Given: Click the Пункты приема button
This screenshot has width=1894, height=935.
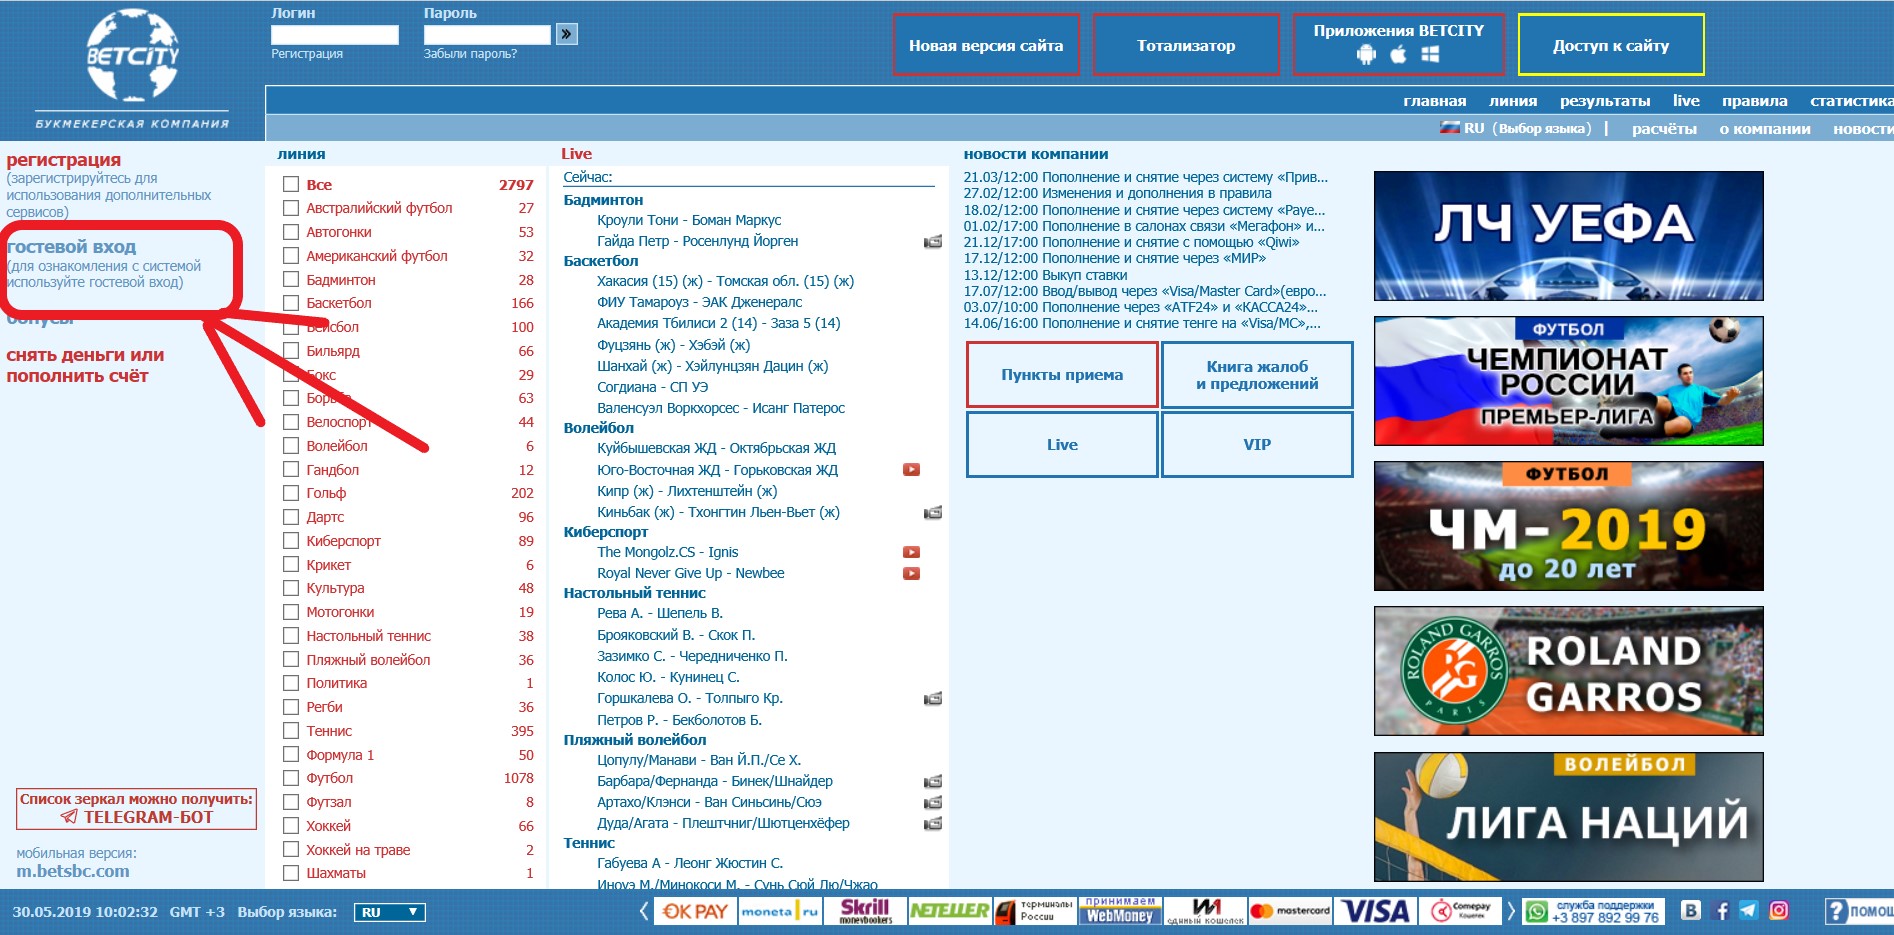Looking at the screenshot, I should pyautogui.click(x=1062, y=374).
